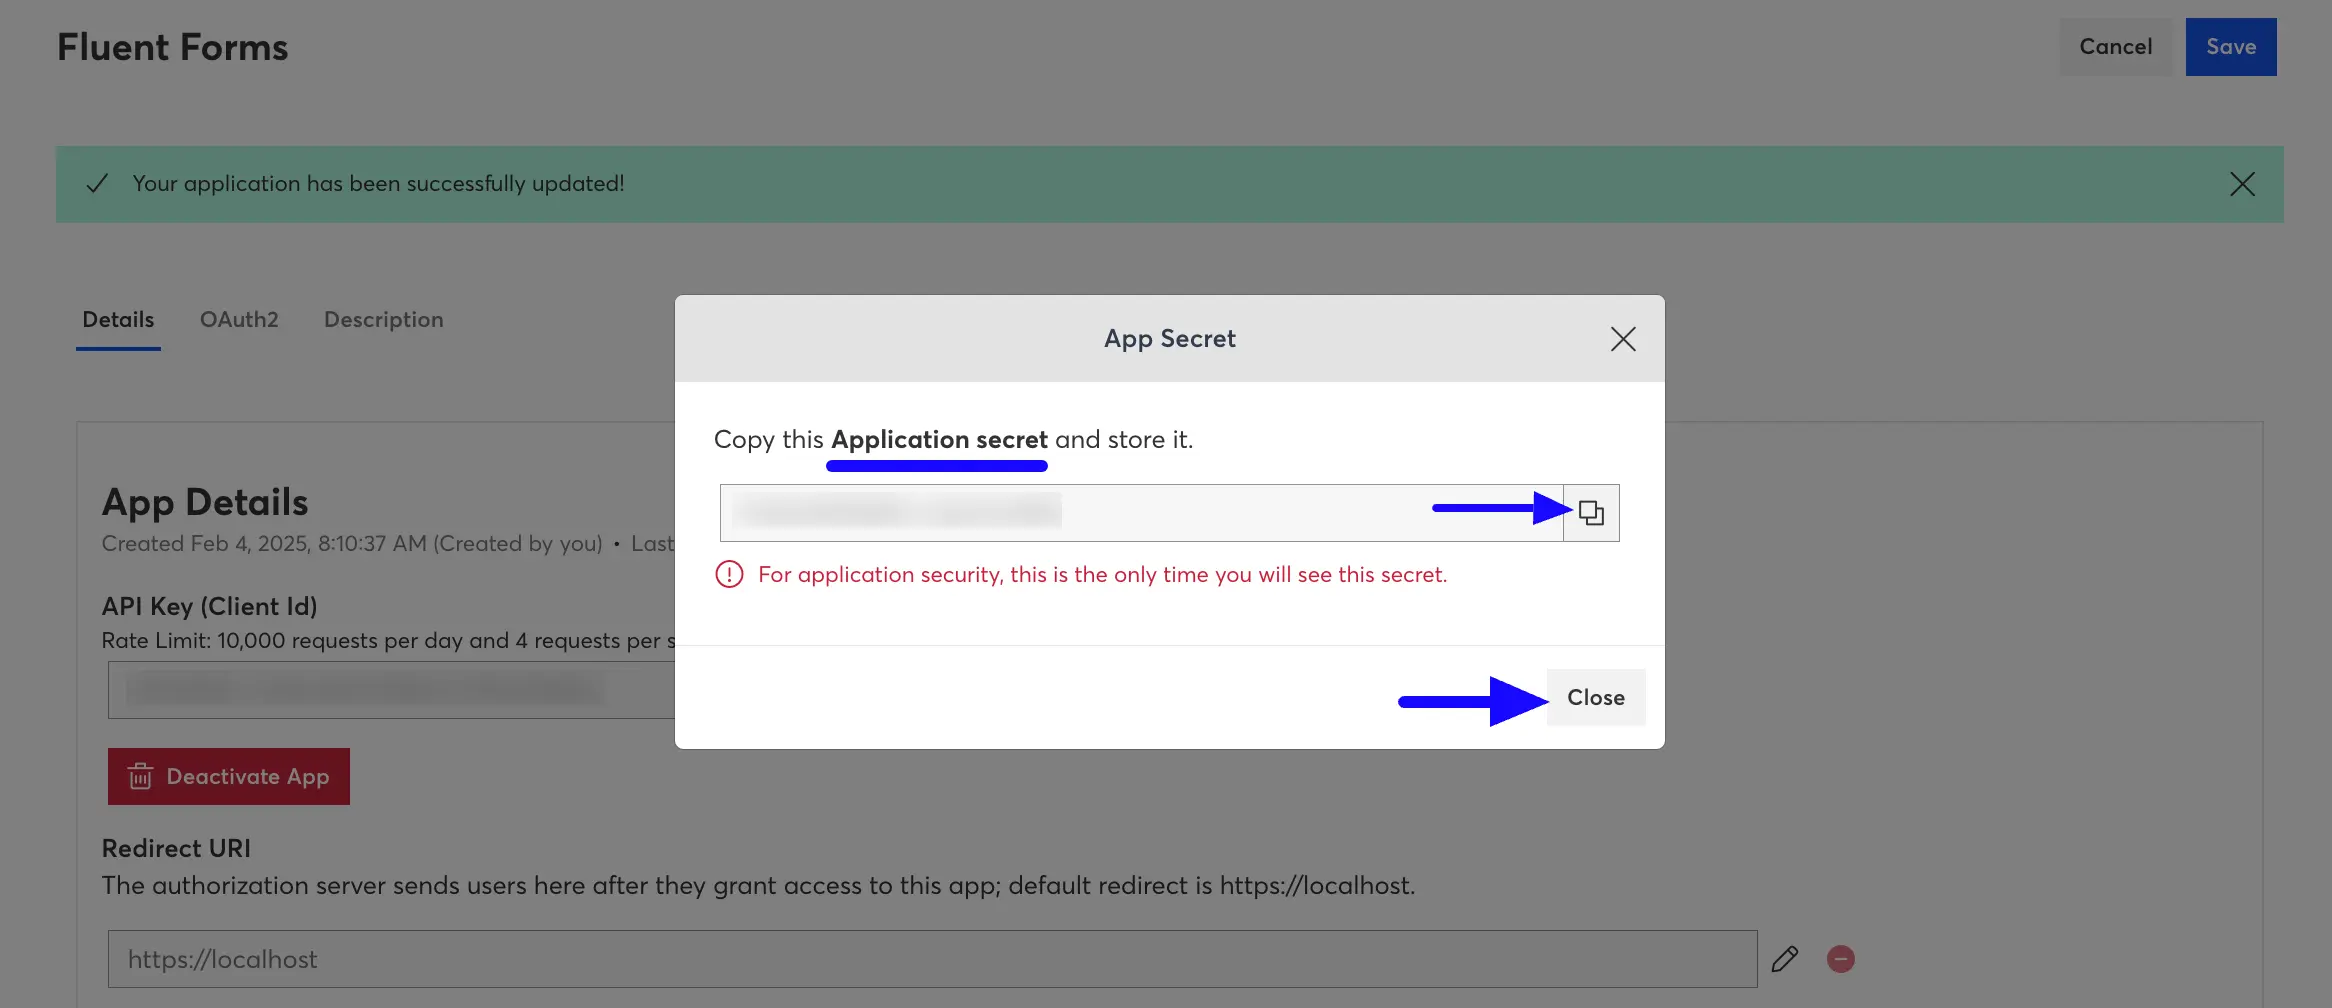Open the Description tab
Viewport: 2332px width, 1008px height.
[384, 320]
